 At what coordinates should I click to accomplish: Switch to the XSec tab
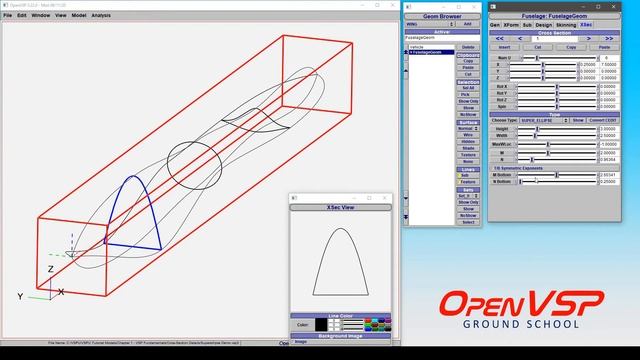[586, 25]
